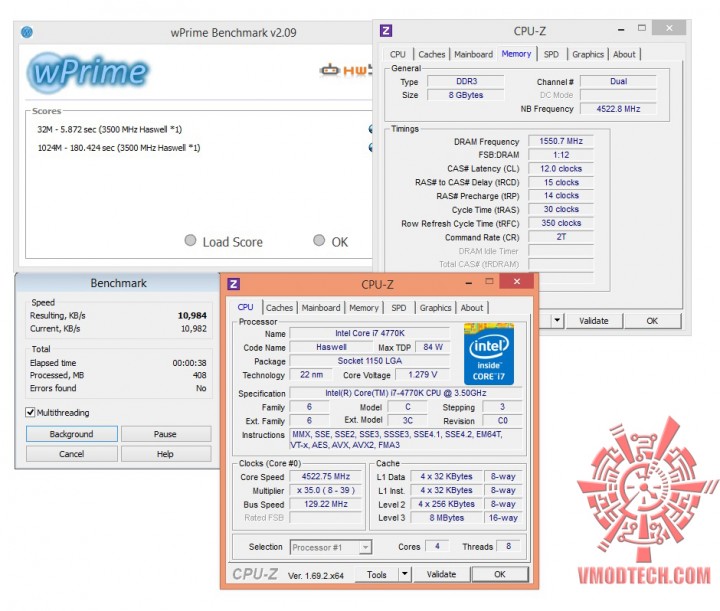
Task: Pause the running benchmark
Action: click(x=165, y=434)
